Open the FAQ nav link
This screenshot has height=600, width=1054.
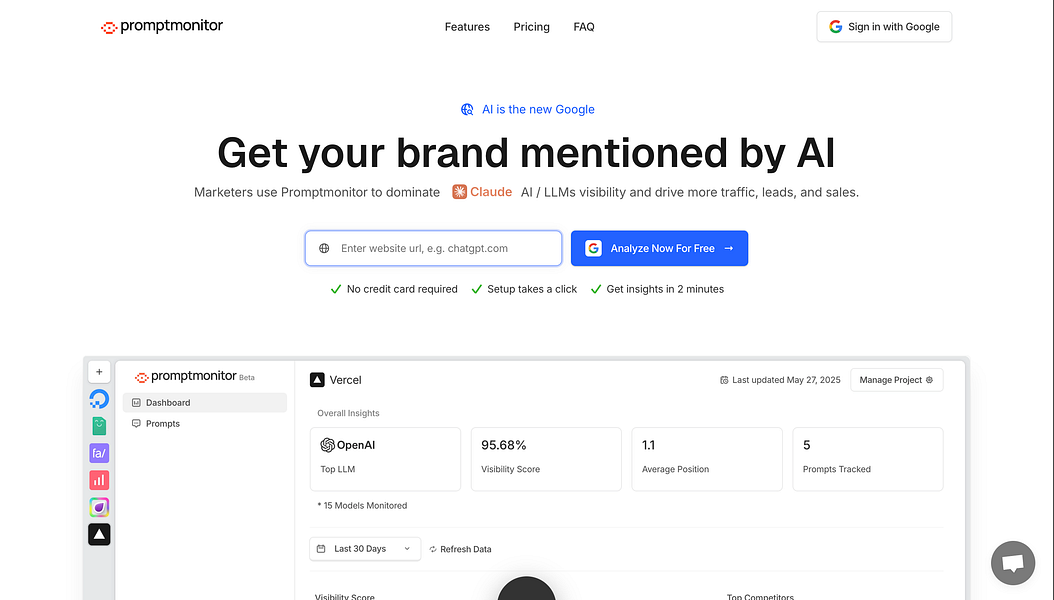click(584, 27)
